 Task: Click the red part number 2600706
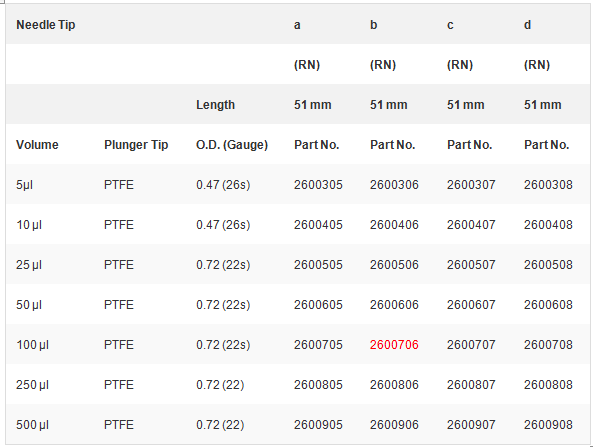[394, 345]
